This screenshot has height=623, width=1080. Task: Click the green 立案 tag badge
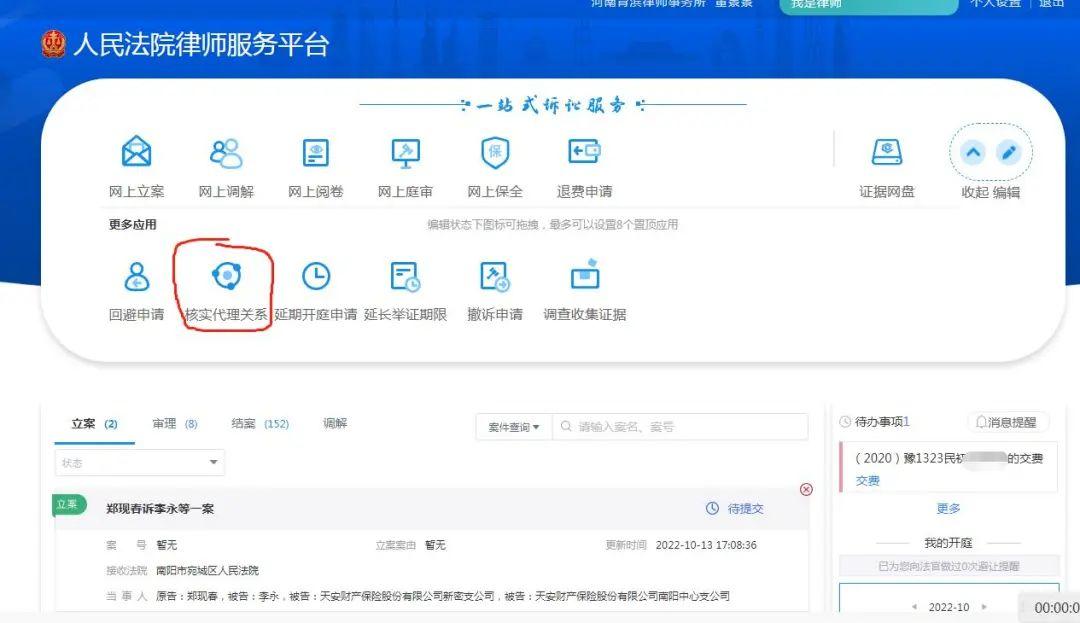pos(69,505)
